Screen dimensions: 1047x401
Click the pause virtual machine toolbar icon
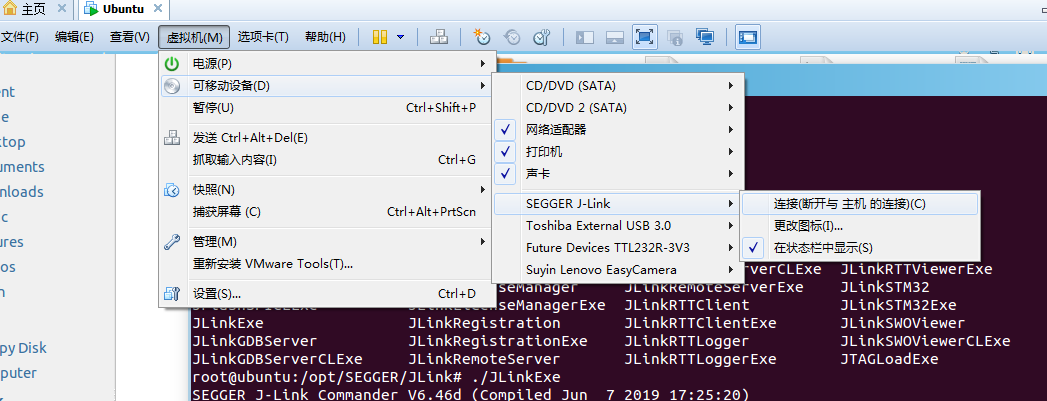[379, 37]
